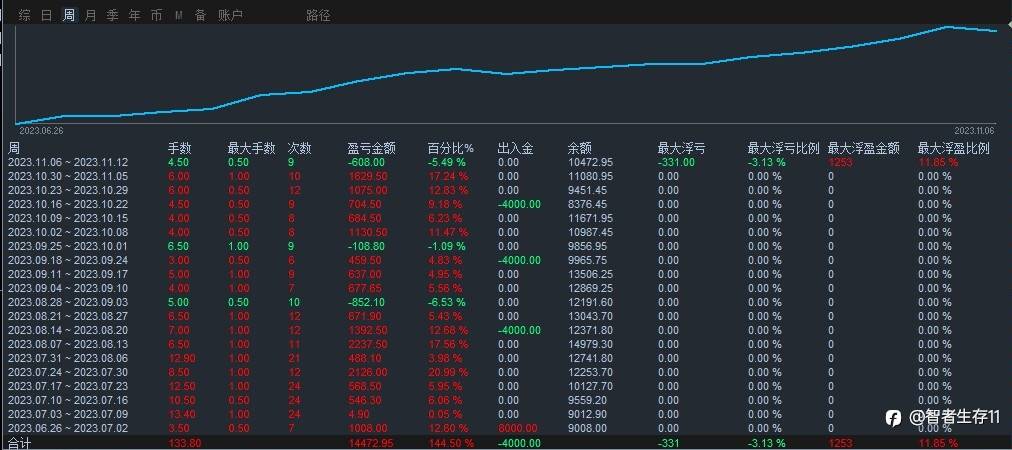Viewport: 1012px width, 450px height.
Task: Sort by the 次数 column header
Action: point(299,148)
